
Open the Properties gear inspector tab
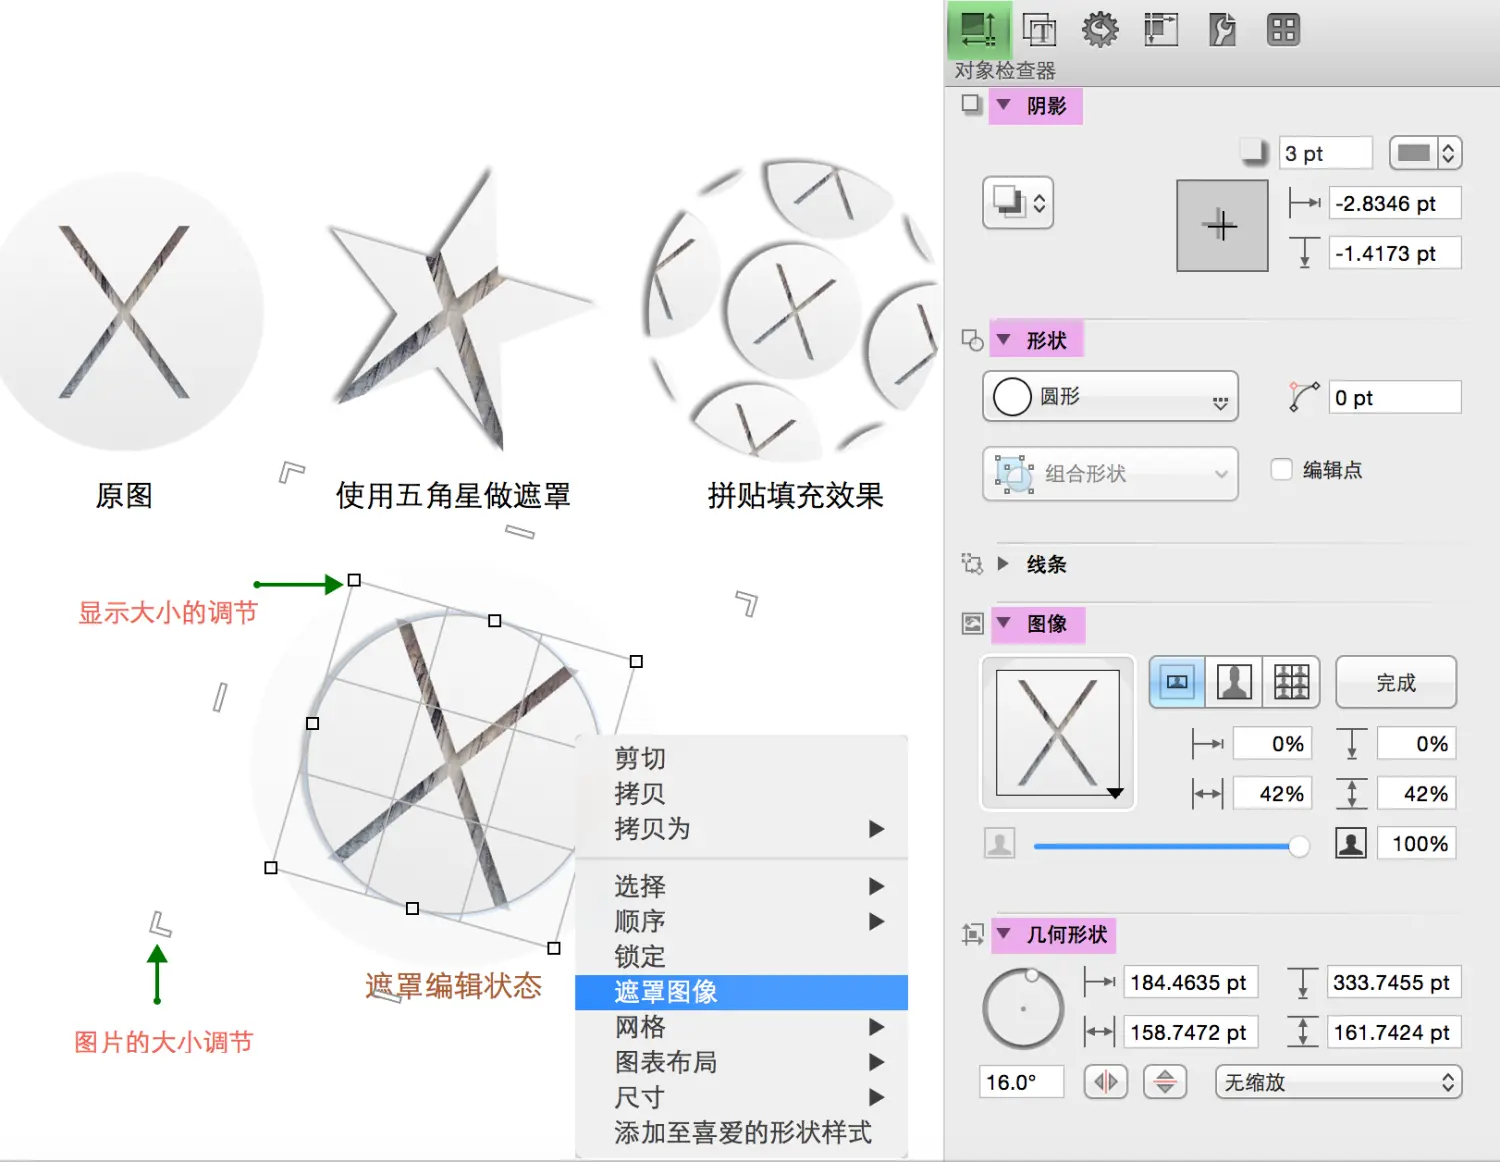(1100, 29)
